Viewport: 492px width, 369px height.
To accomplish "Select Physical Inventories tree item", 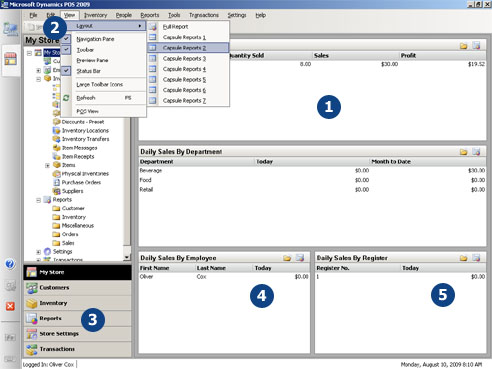I will tap(85, 174).
